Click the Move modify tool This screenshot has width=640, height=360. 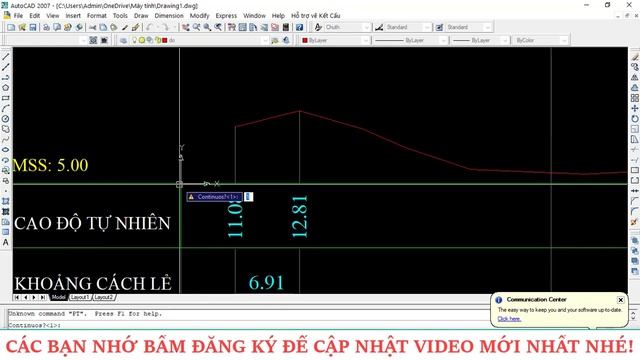click(634, 108)
